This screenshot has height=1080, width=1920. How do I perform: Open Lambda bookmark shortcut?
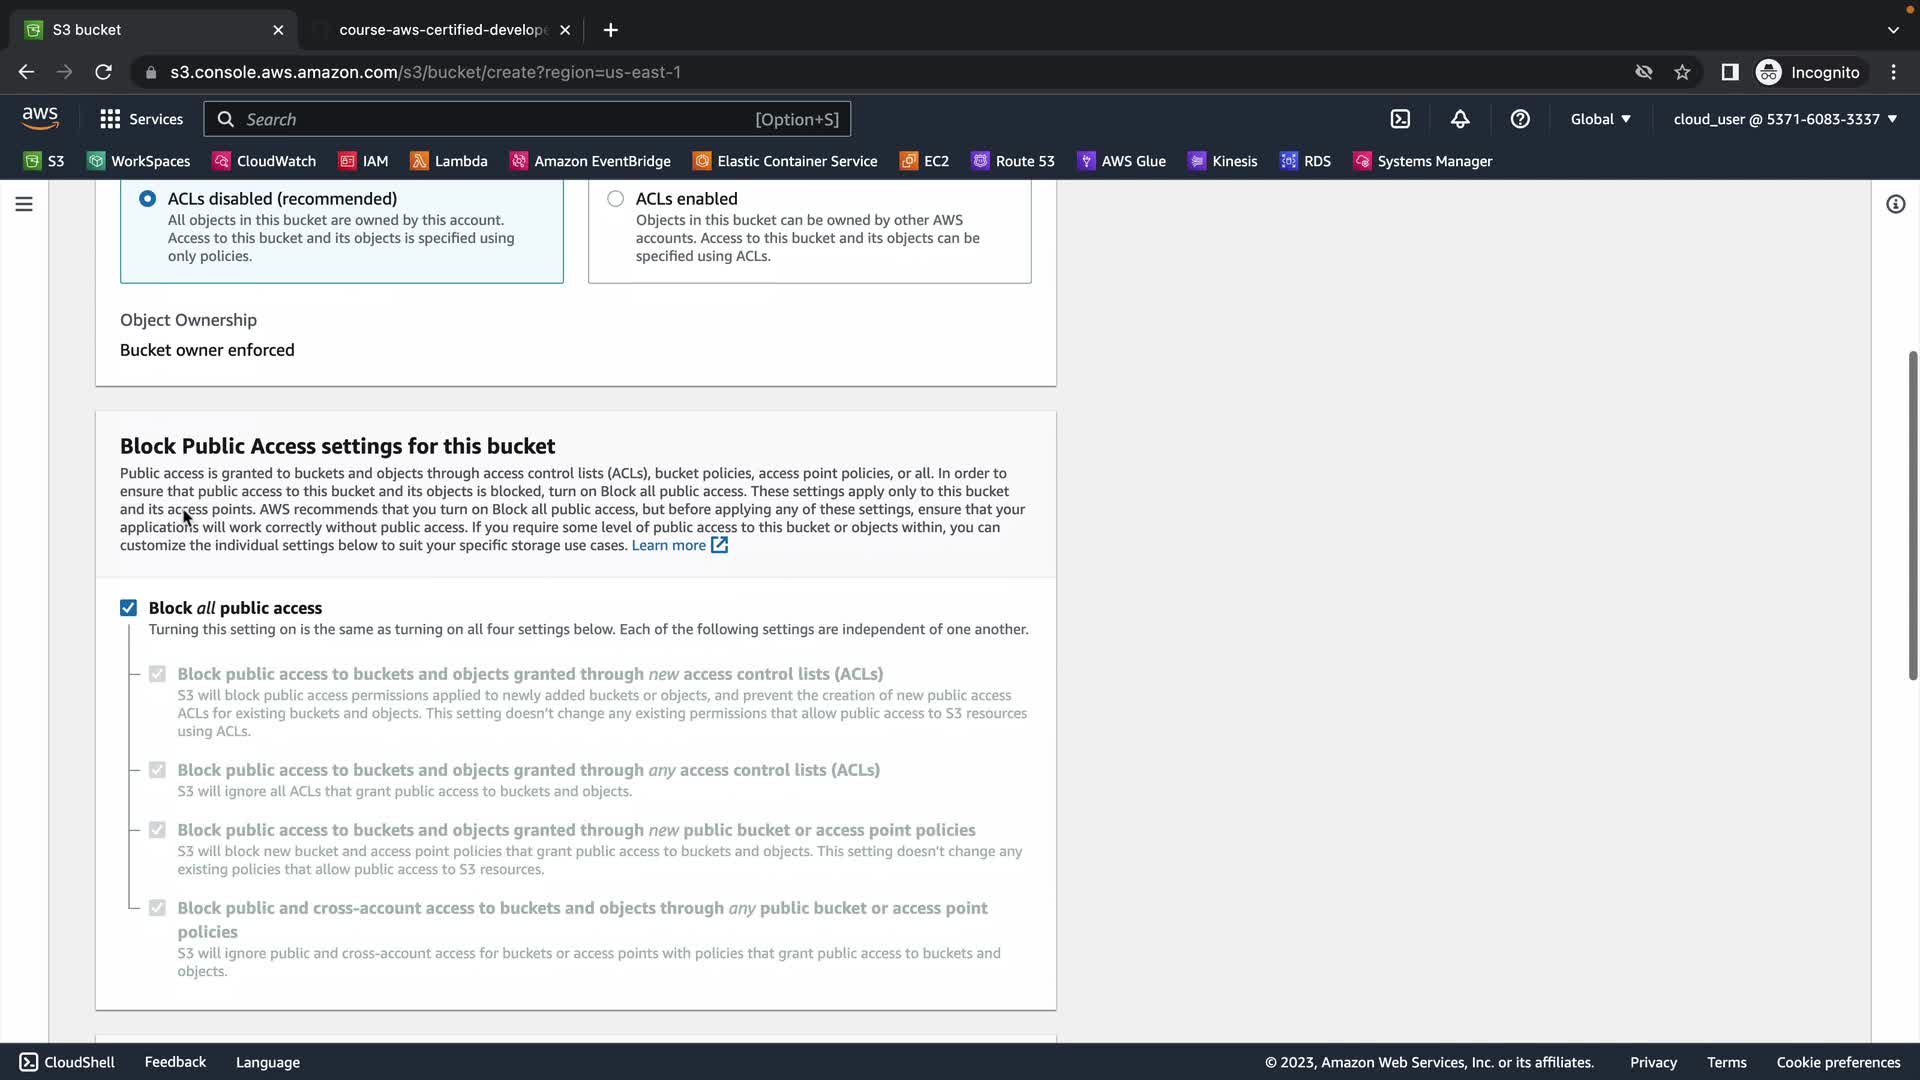[449, 161]
